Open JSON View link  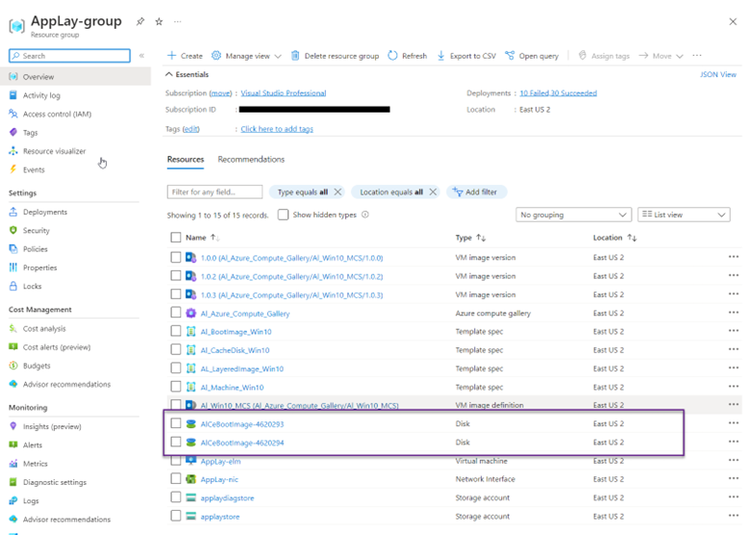[718, 74]
